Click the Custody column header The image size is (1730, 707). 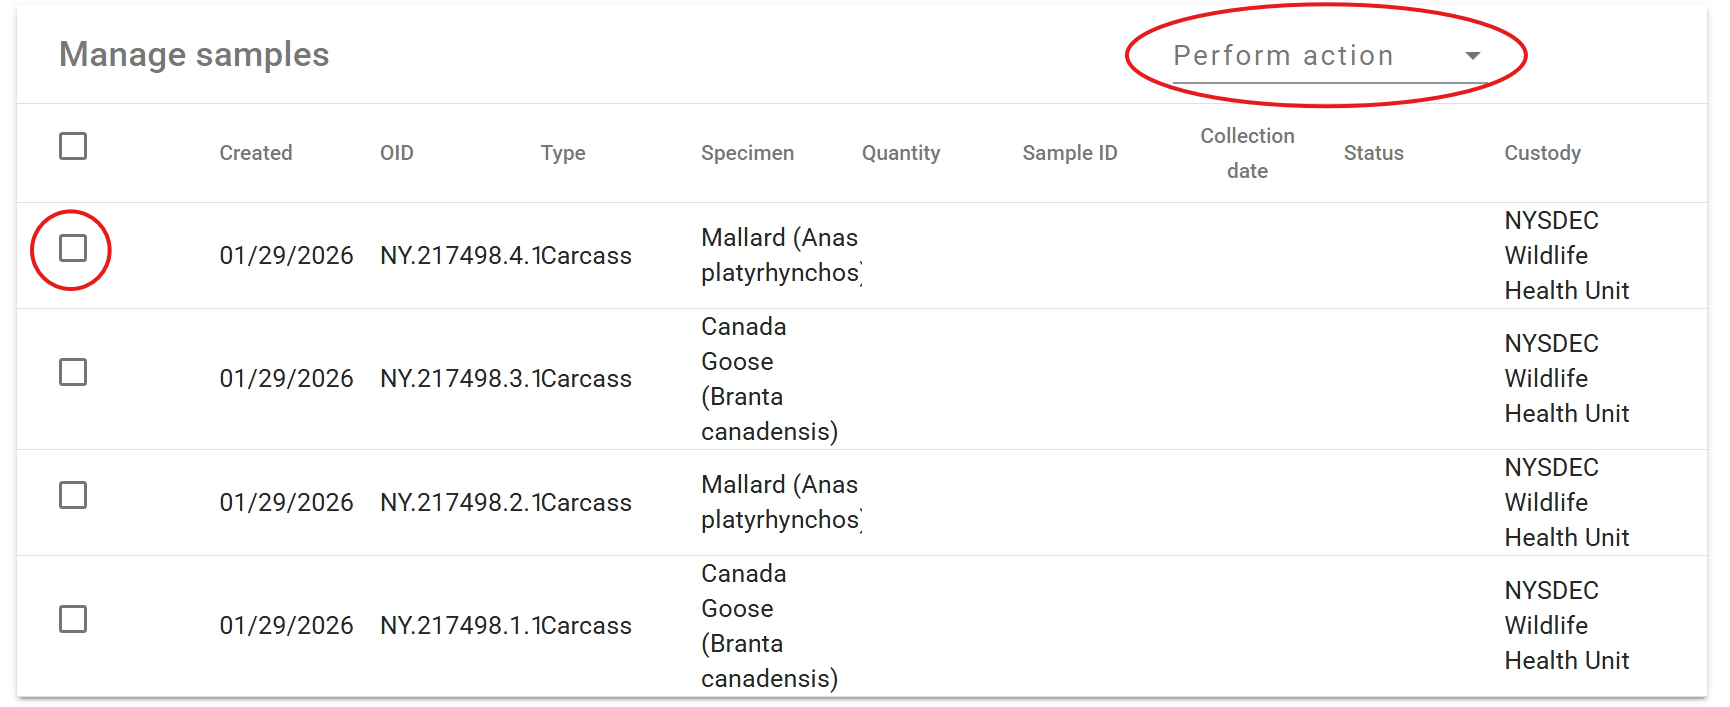point(1541,152)
